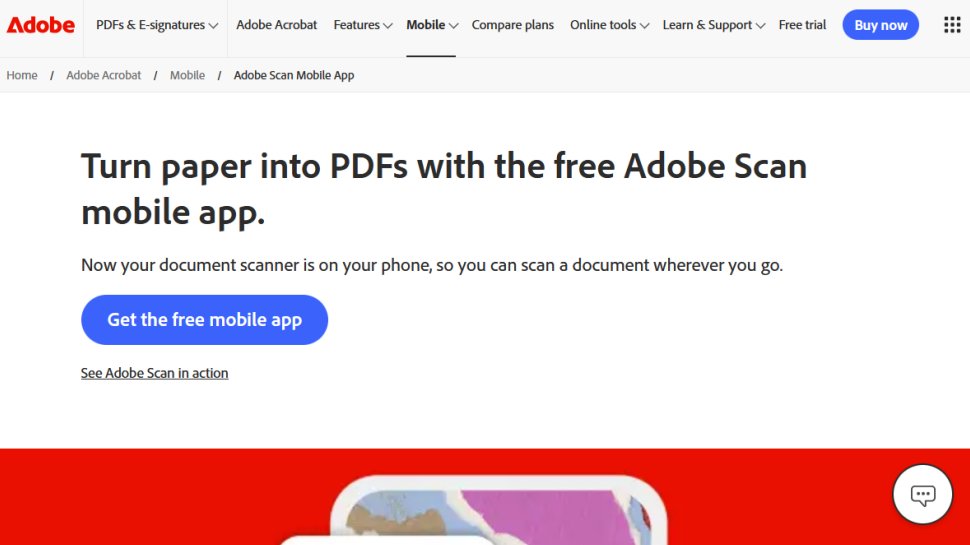This screenshot has height=545, width=970.
Task: Open the chat support bubble
Action: [x=922, y=494]
